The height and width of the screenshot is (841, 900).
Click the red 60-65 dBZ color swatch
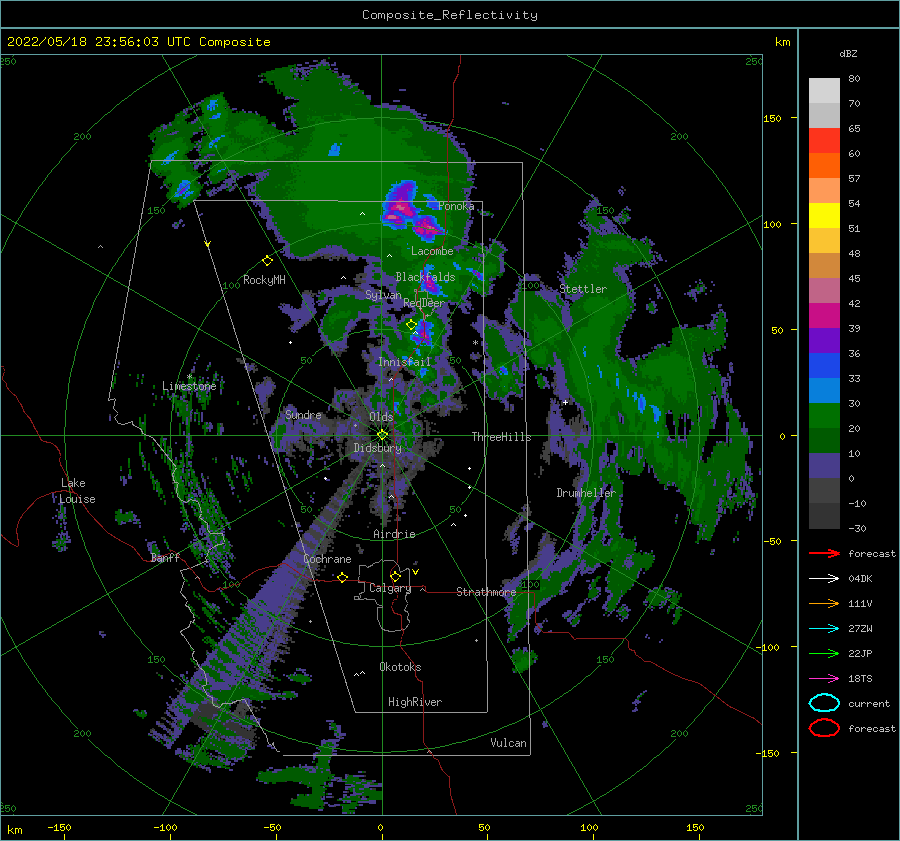[824, 141]
